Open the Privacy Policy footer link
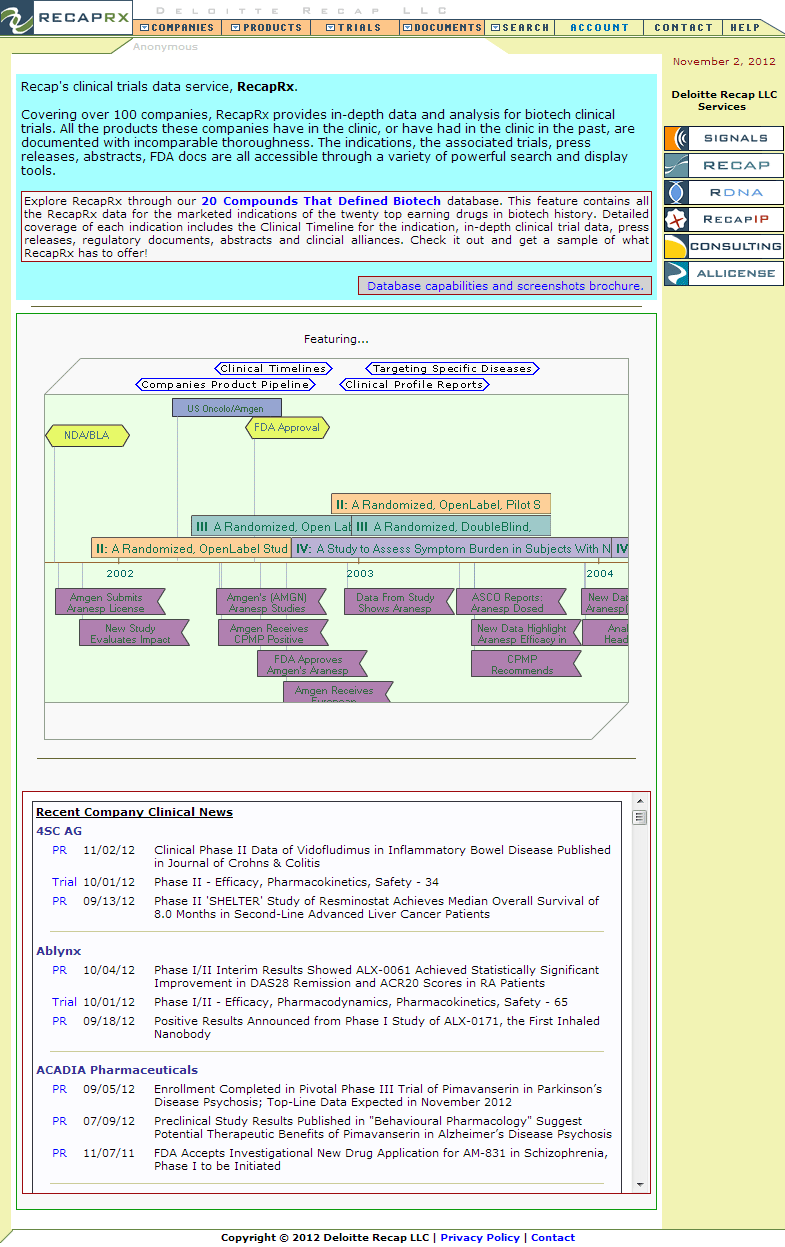Viewport: 785px width, 1247px height. 480,1238
